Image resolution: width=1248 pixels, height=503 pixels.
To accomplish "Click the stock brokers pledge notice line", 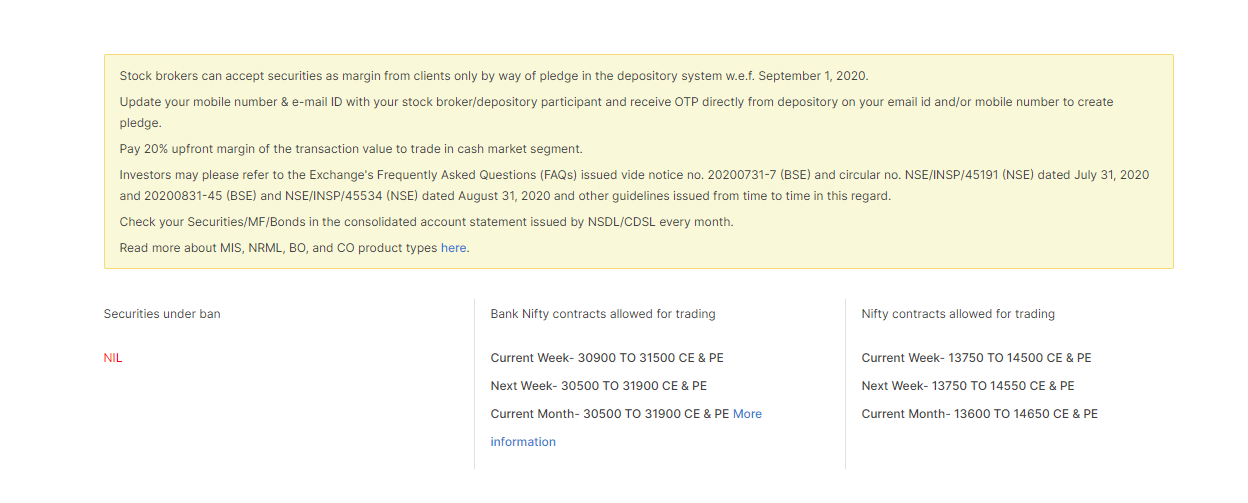I will coord(494,76).
